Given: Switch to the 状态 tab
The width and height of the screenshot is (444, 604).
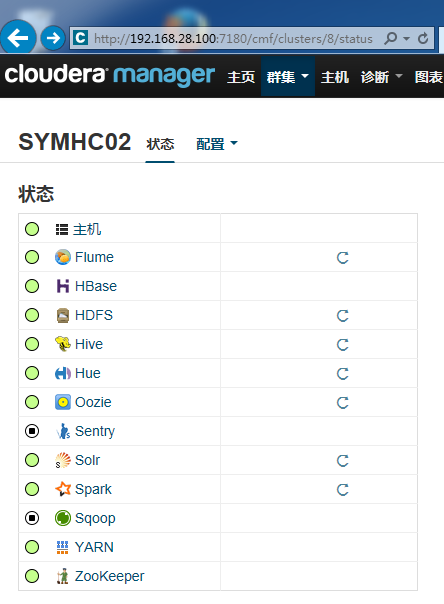Looking at the screenshot, I should click(x=160, y=144).
